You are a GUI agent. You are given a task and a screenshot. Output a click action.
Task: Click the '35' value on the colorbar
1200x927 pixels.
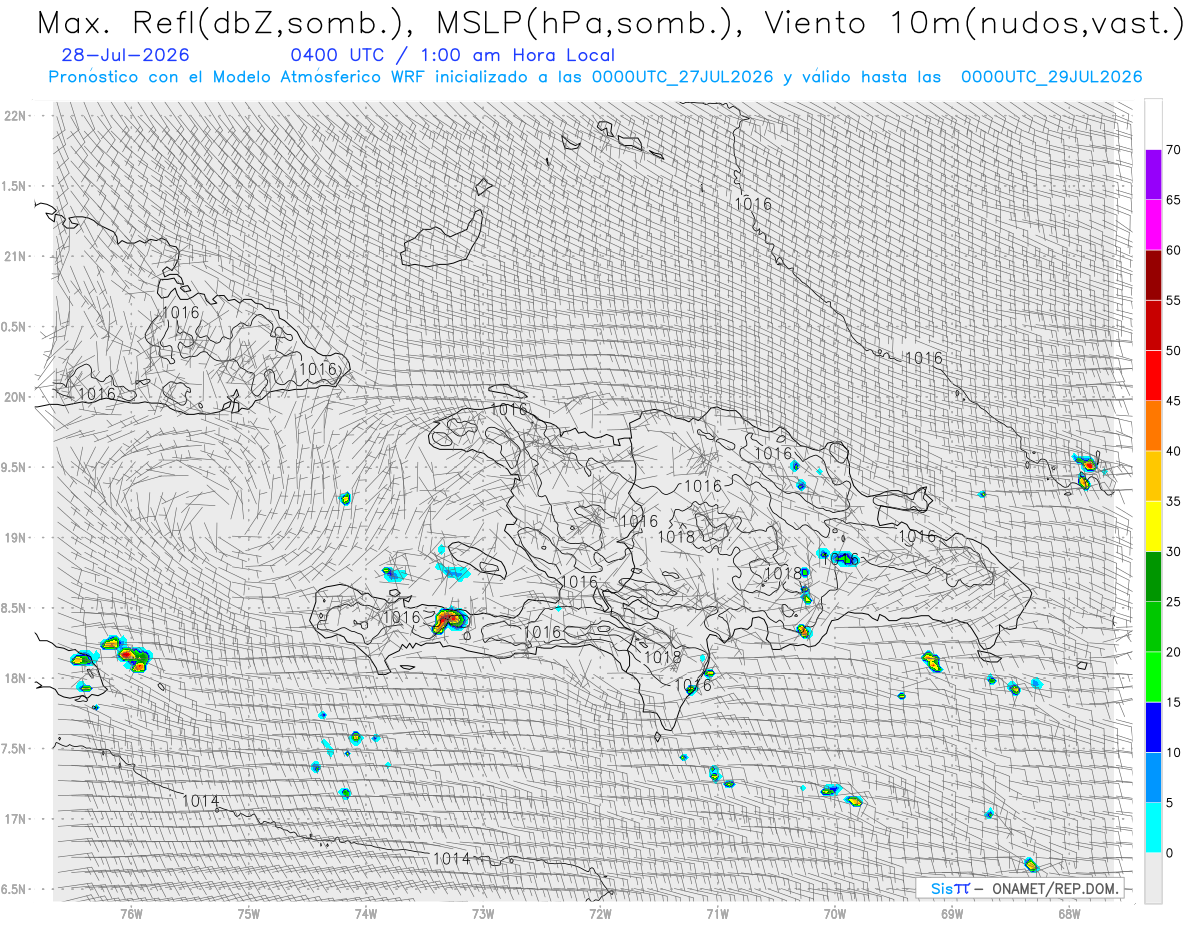1173,501
